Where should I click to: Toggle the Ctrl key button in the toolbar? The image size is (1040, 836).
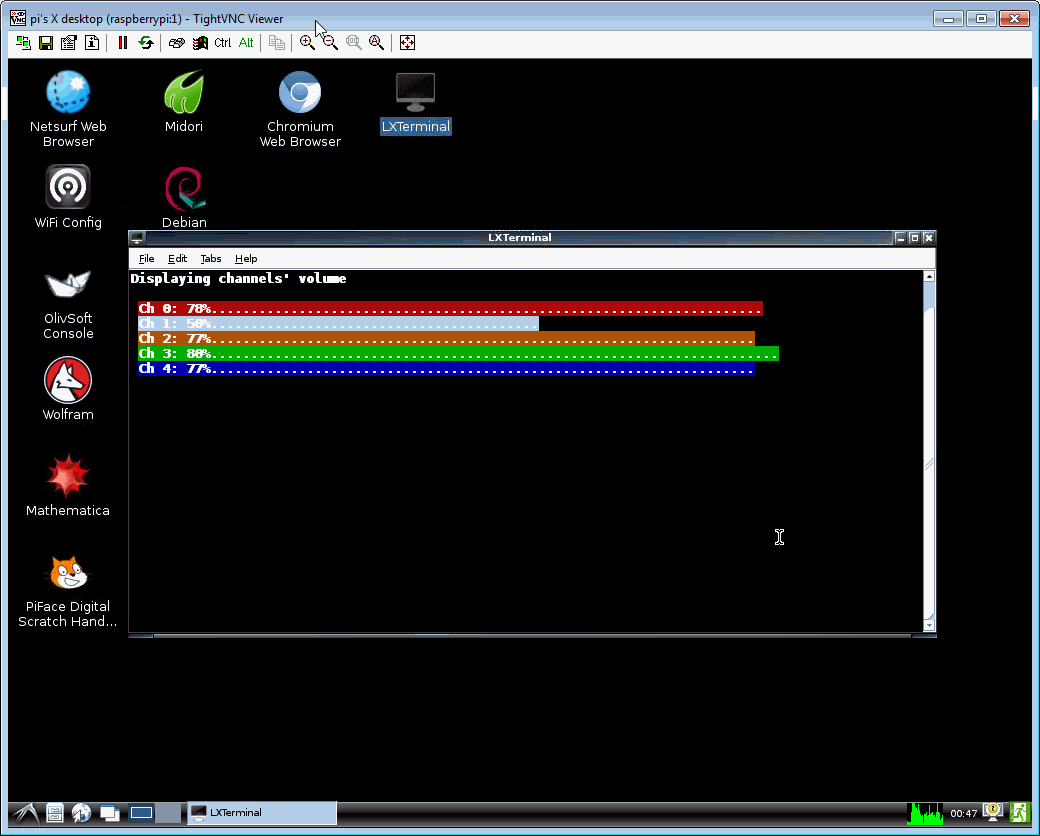coord(222,43)
